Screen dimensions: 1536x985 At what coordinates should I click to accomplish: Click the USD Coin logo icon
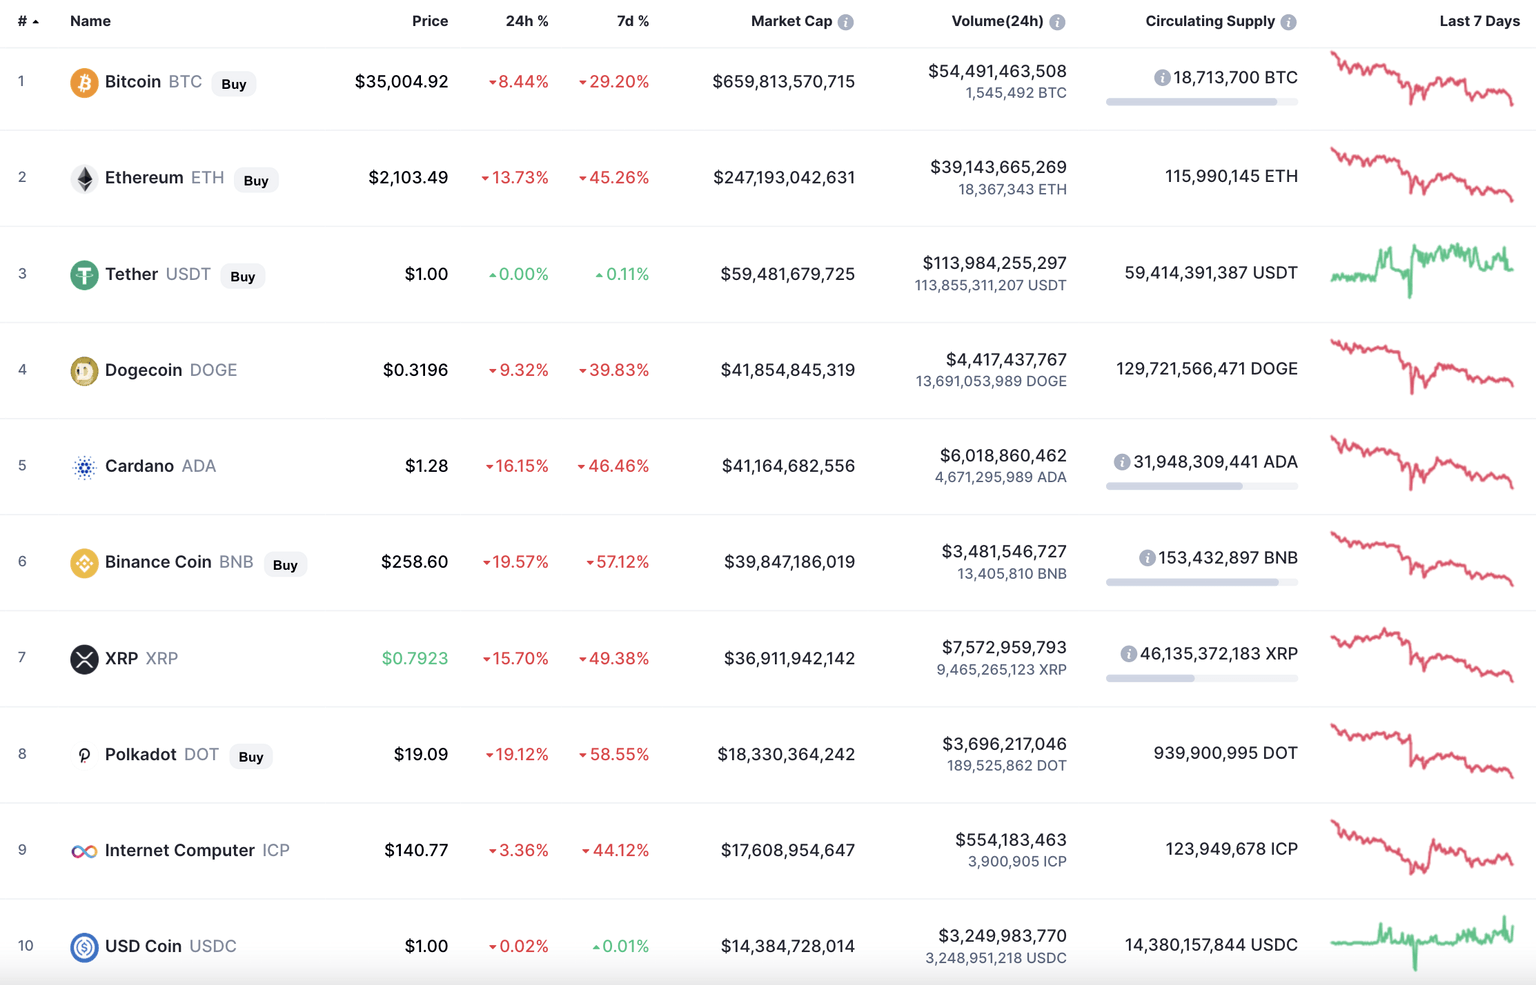84,946
